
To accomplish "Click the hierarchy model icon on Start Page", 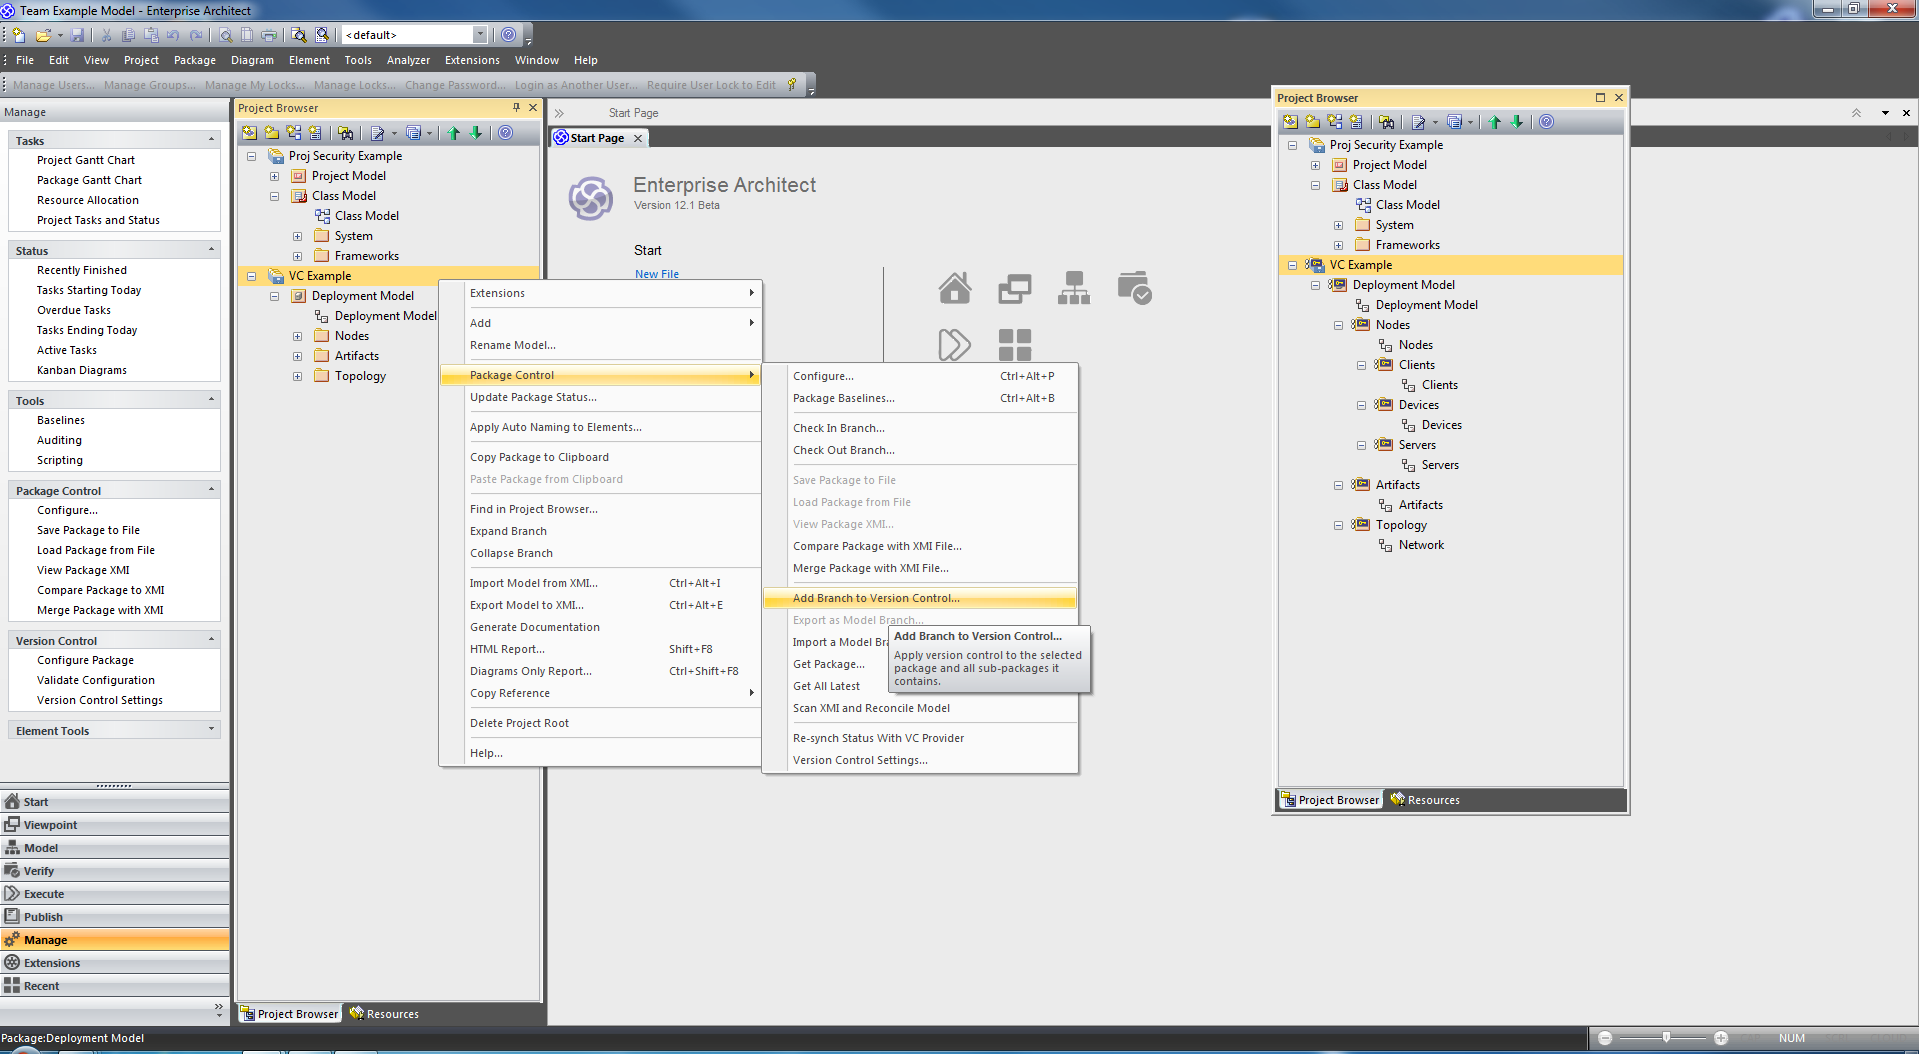I will point(1074,288).
